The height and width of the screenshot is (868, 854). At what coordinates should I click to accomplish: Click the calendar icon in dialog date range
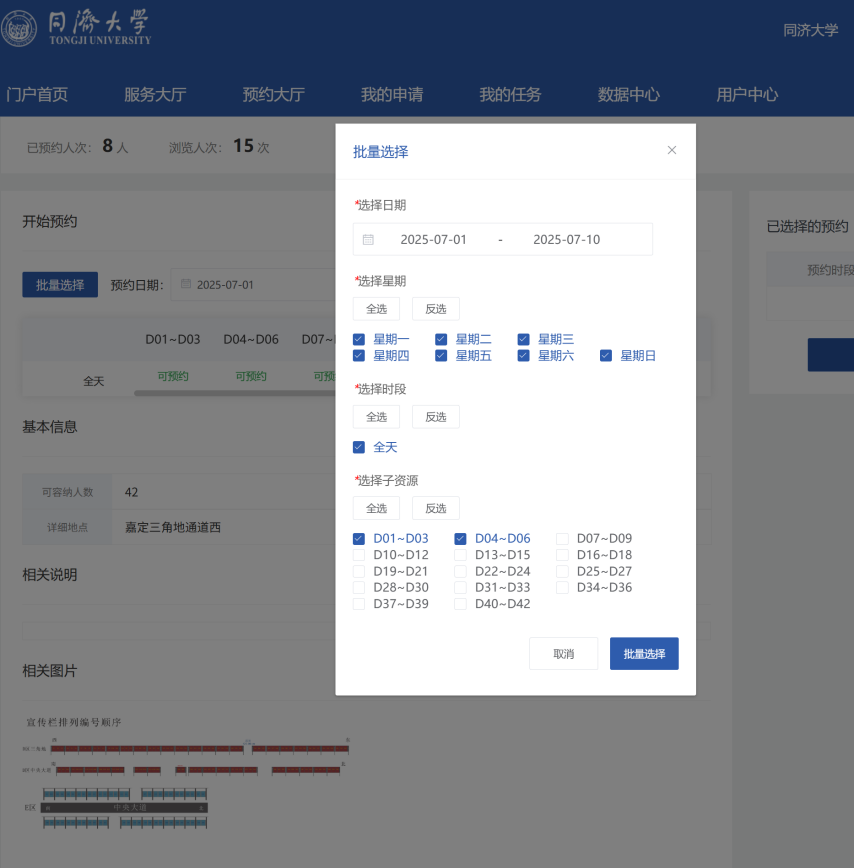368,240
